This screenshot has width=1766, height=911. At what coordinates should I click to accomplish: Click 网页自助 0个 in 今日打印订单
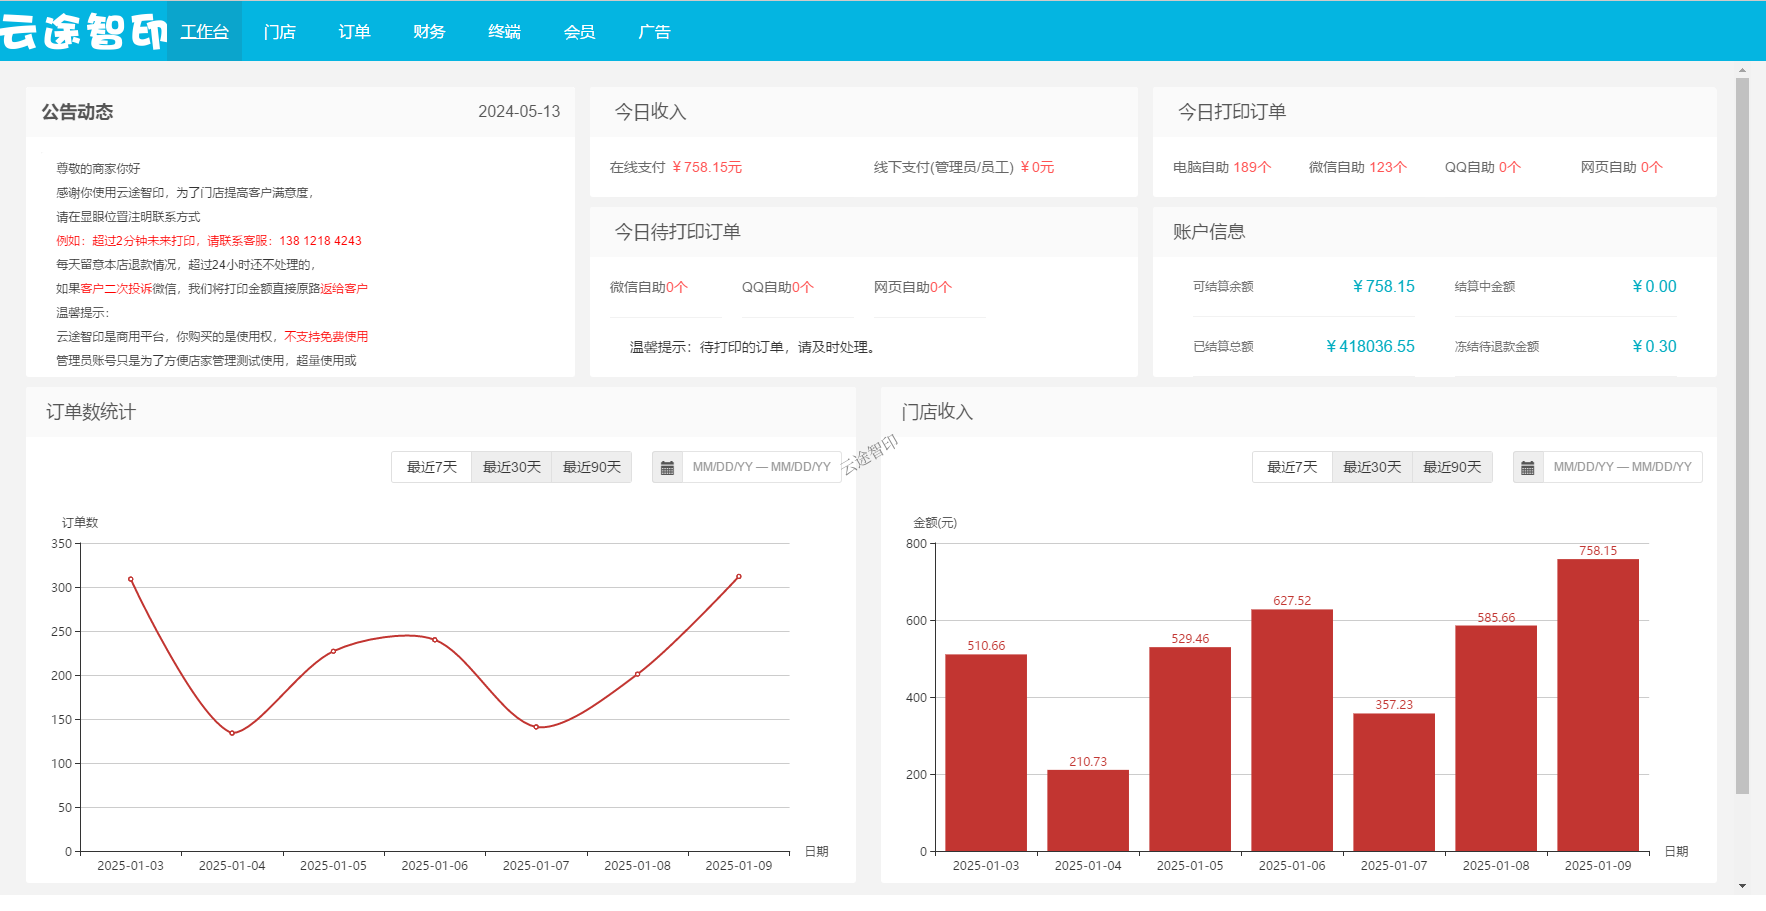pos(1622,167)
